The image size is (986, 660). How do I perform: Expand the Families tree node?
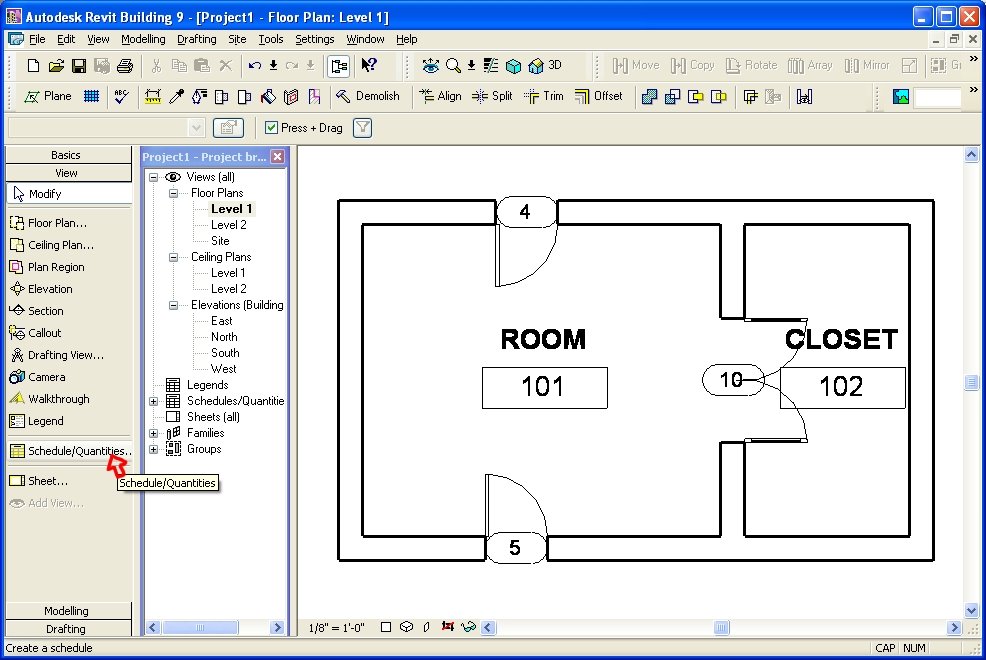click(x=154, y=433)
